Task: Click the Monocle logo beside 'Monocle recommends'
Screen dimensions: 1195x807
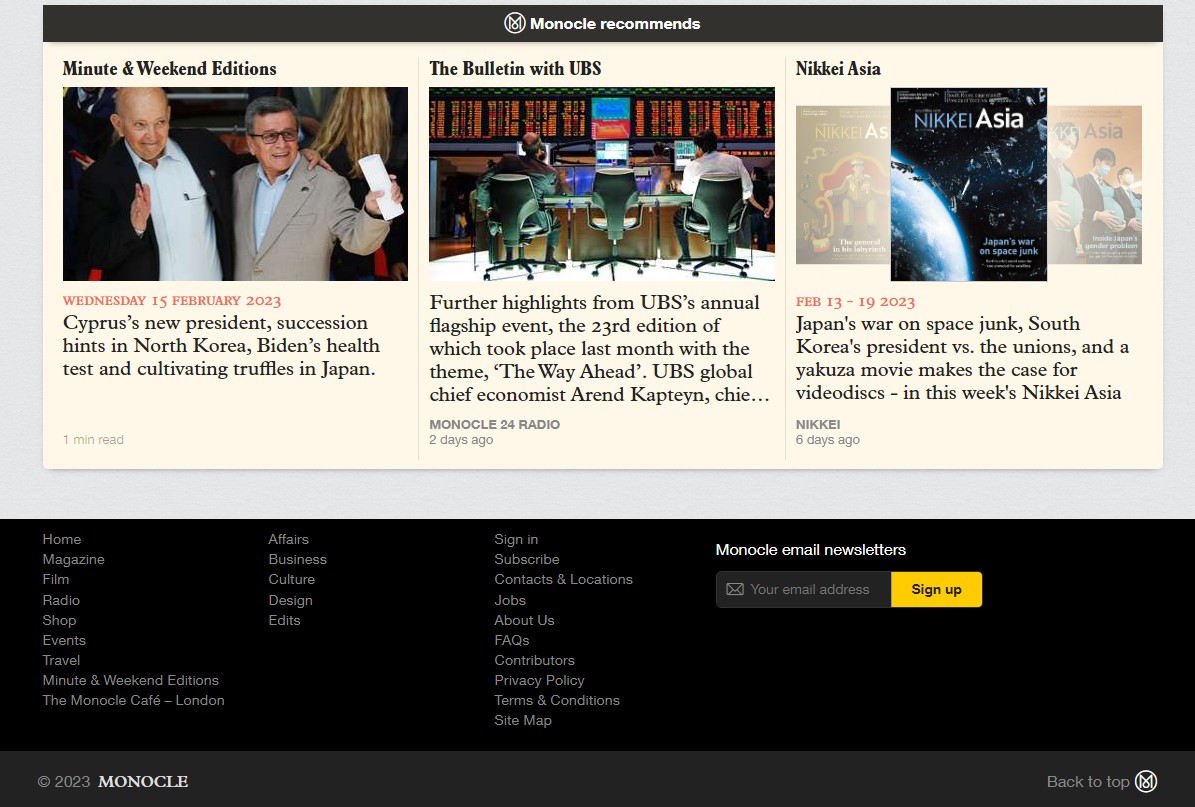Action: pyautogui.click(x=514, y=22)
